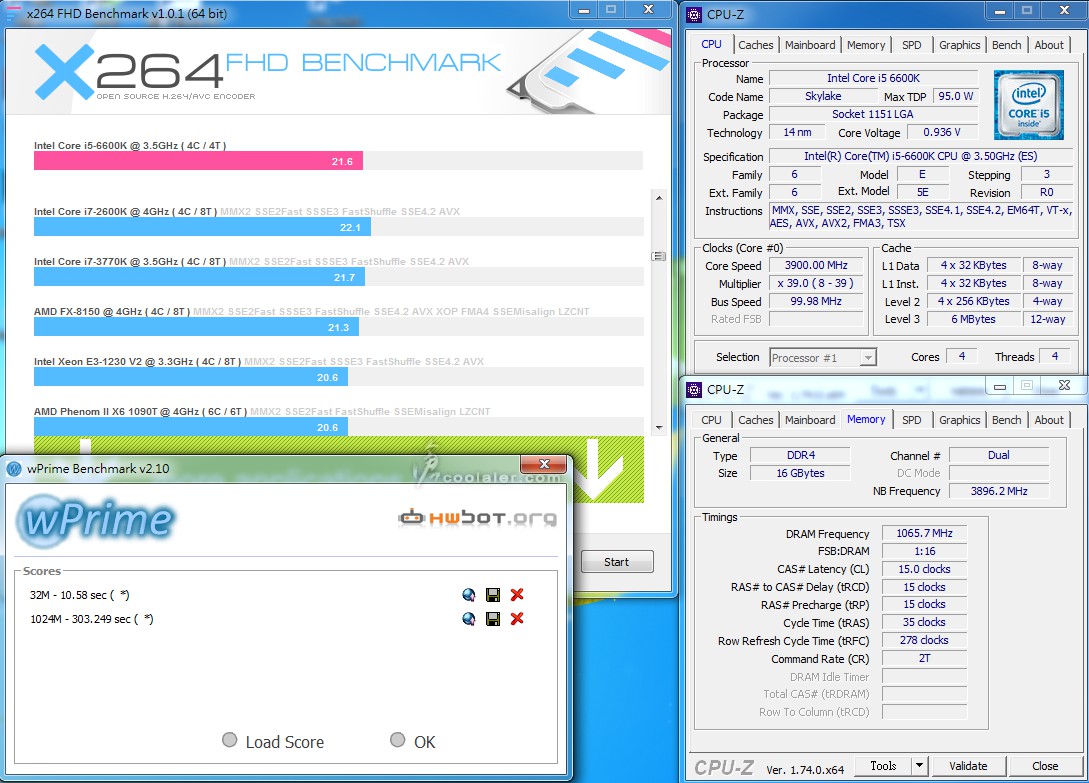This screenshot has width=1089, height=783.
Task: Select the Load Score radio option
Action: [230, 740]
